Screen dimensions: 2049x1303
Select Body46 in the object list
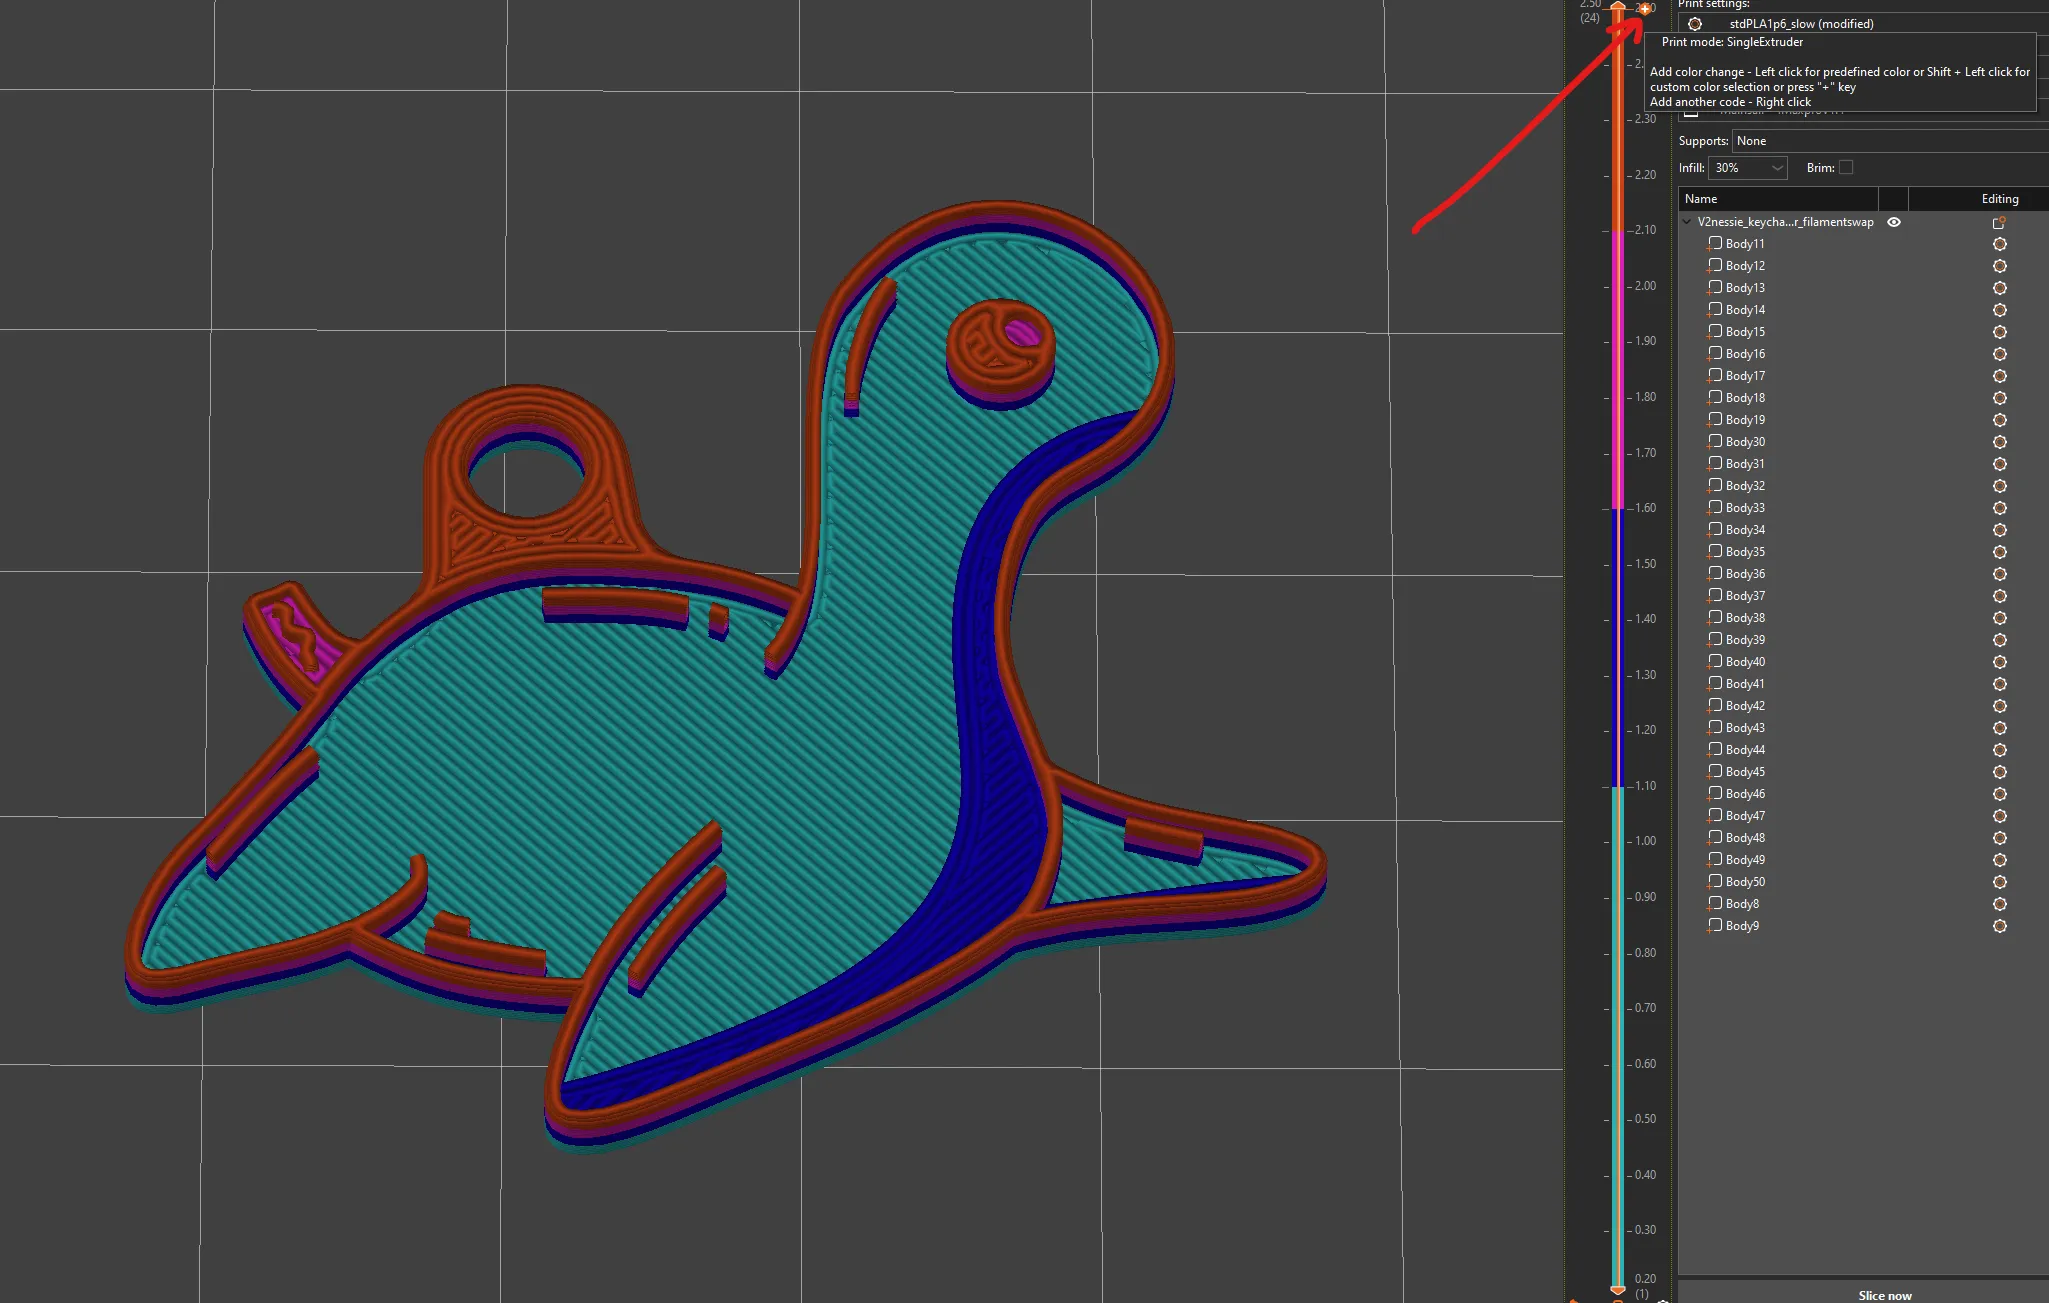(x=1745, y=794)
